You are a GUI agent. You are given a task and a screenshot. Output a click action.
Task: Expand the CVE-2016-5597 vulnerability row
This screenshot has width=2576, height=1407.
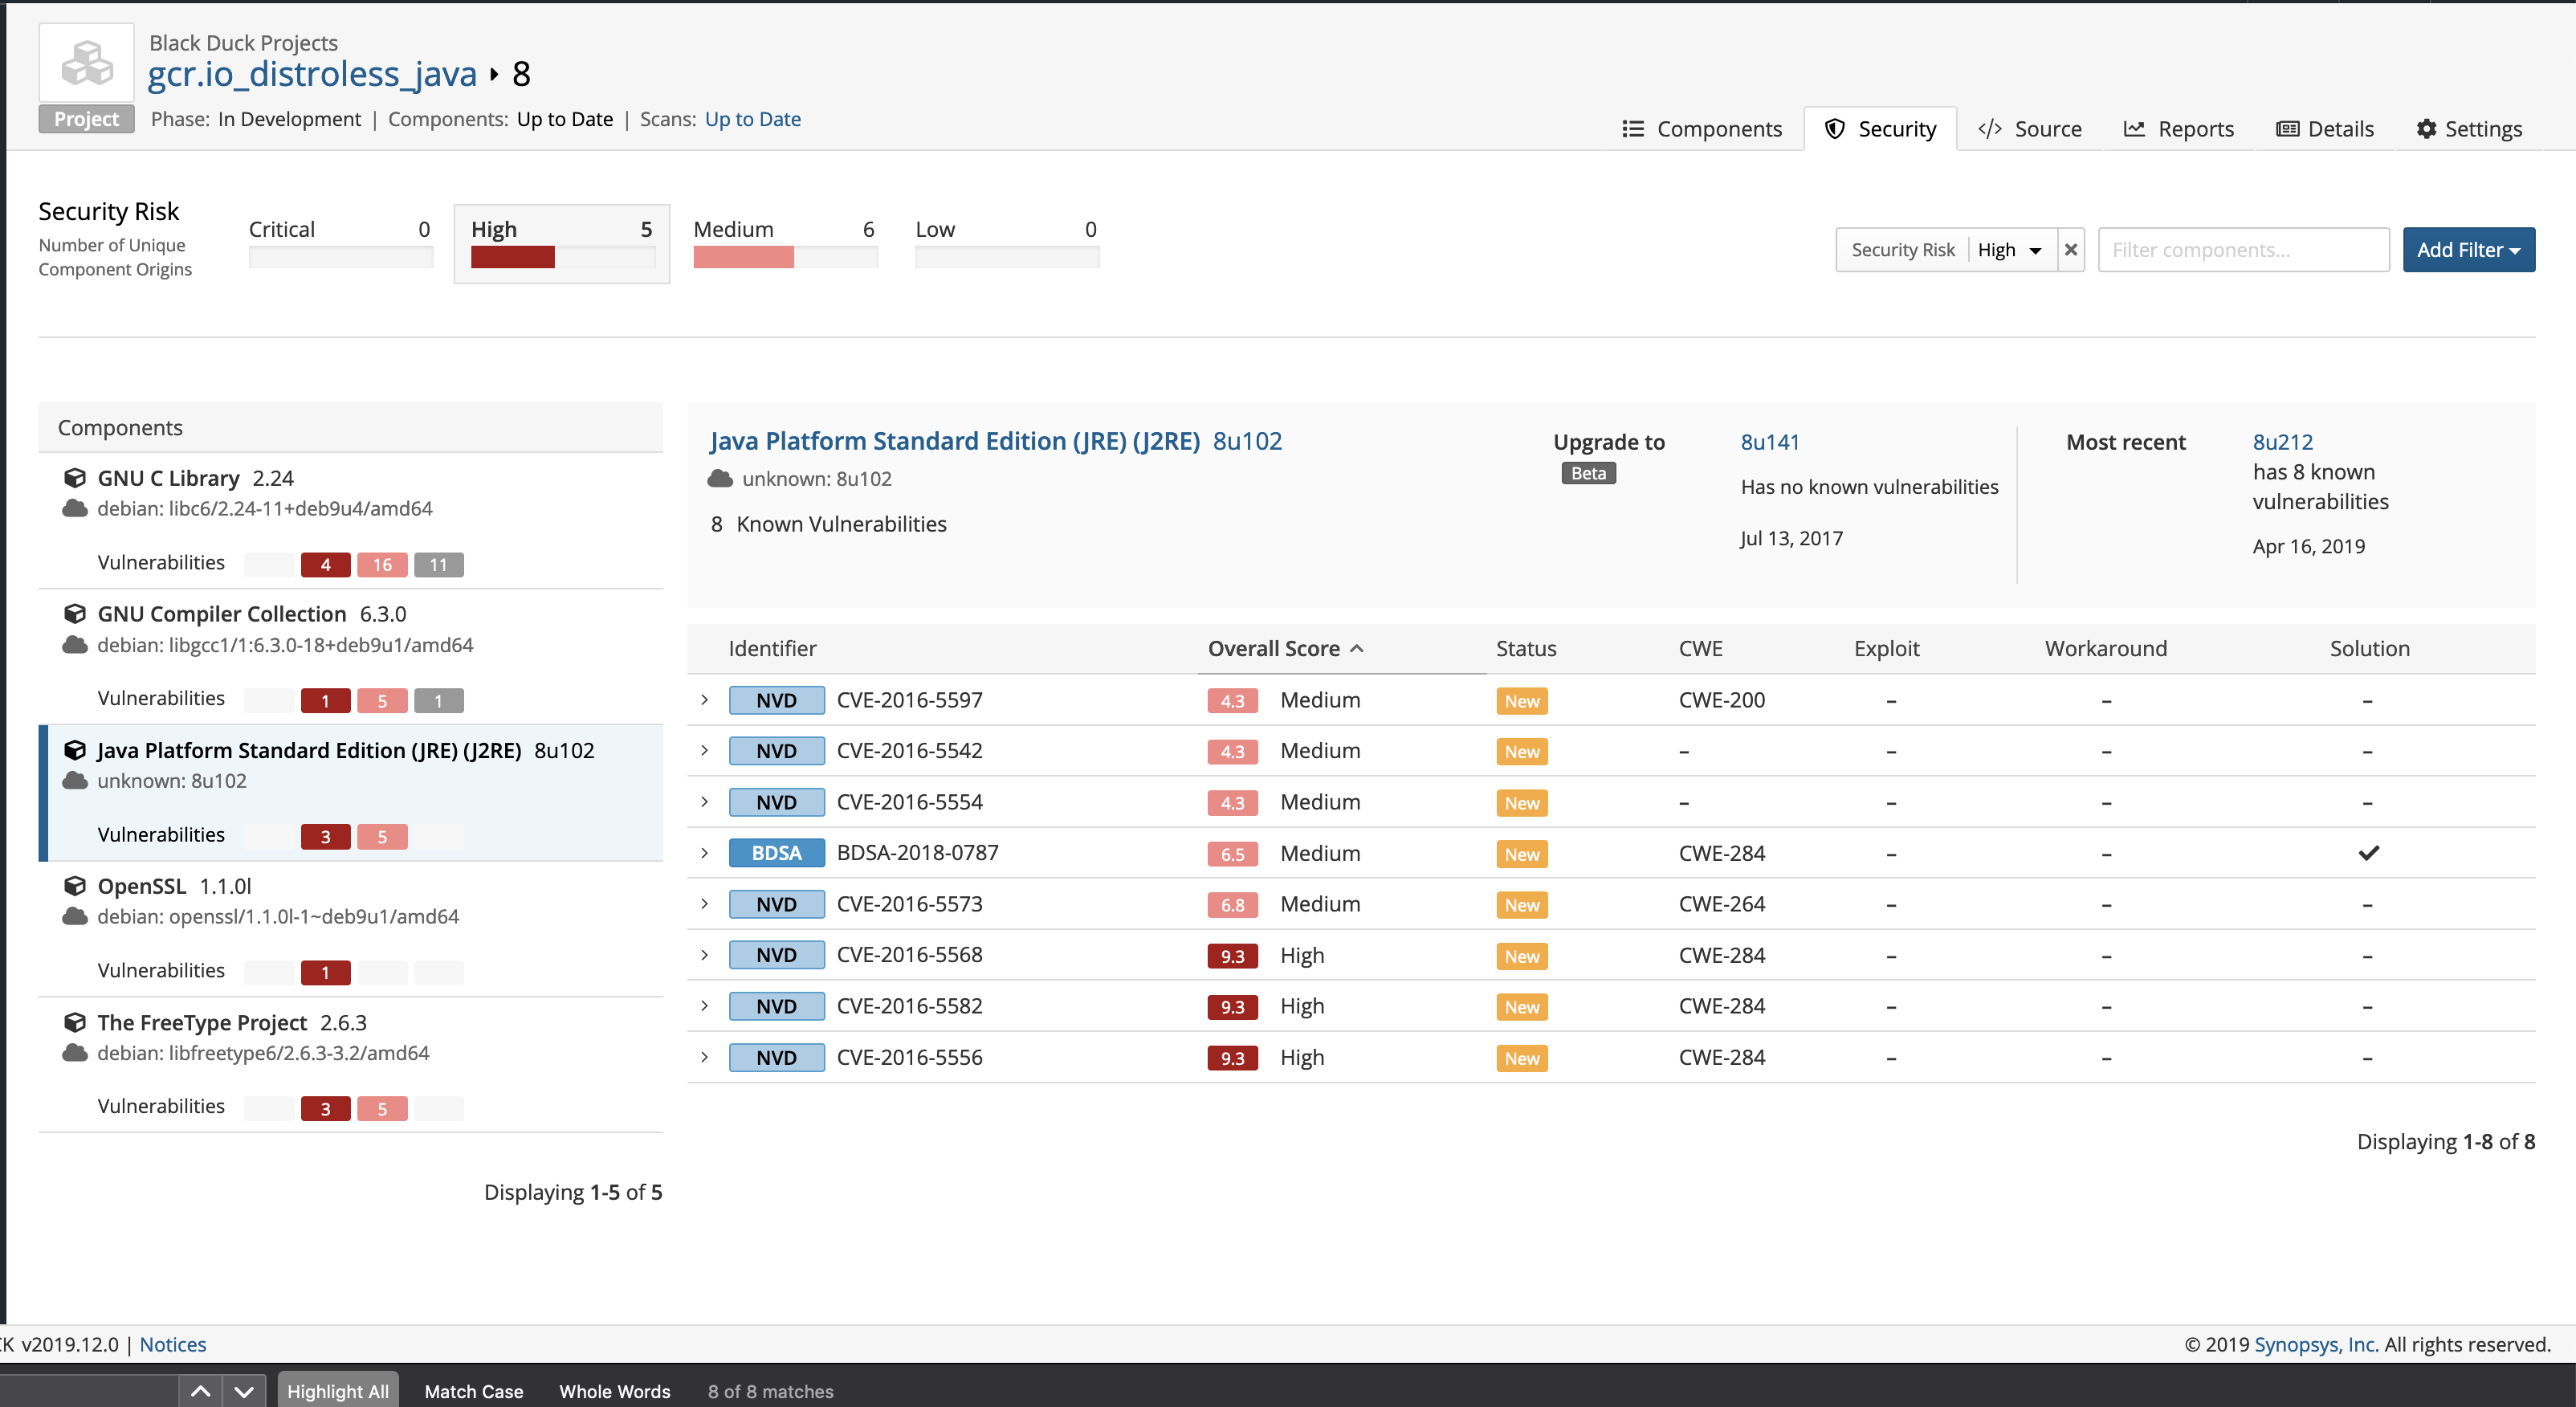point(705,700)
